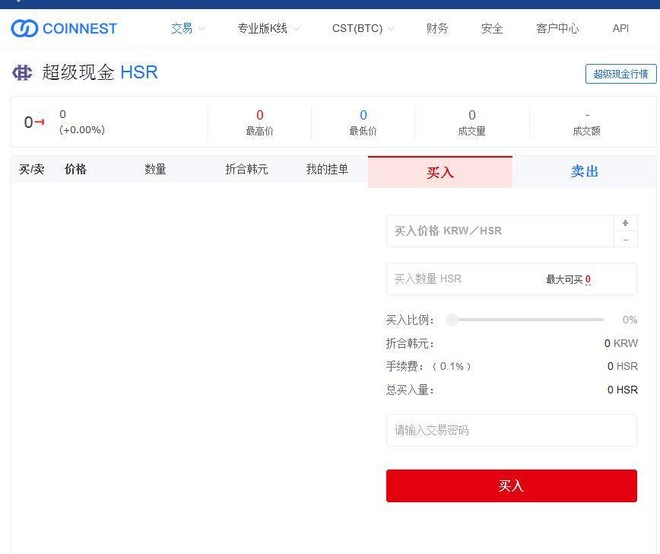660x554 pixels.
Task: Click the HSR coin icon
Action: click(22, 72)
